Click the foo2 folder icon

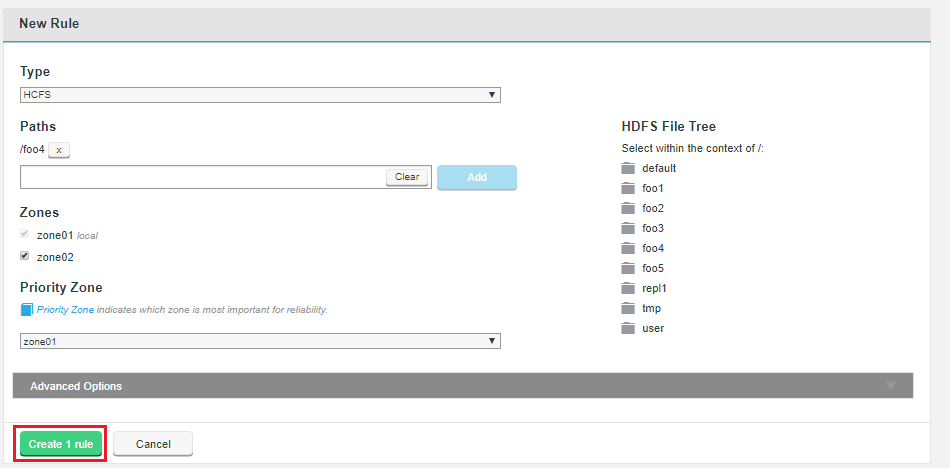pyautogui.click(x=628, y=208)
